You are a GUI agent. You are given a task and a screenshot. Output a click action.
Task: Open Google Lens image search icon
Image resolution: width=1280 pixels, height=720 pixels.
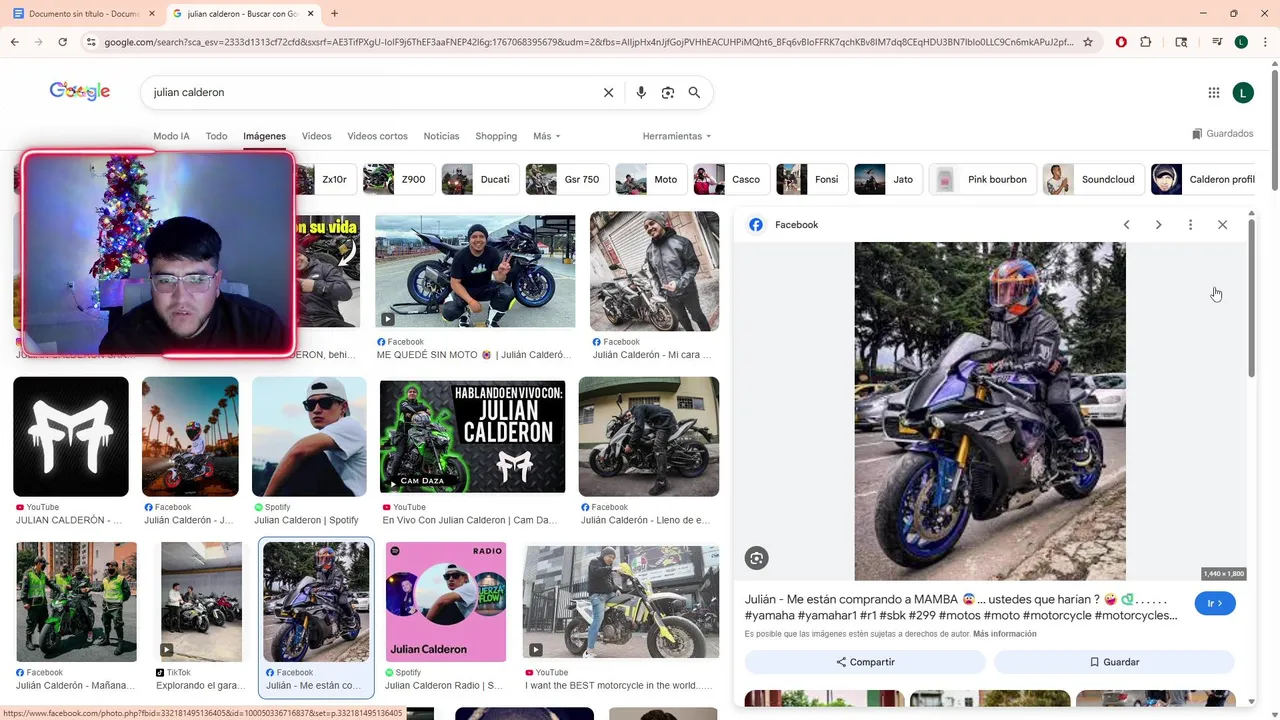(x=668, y=92)
